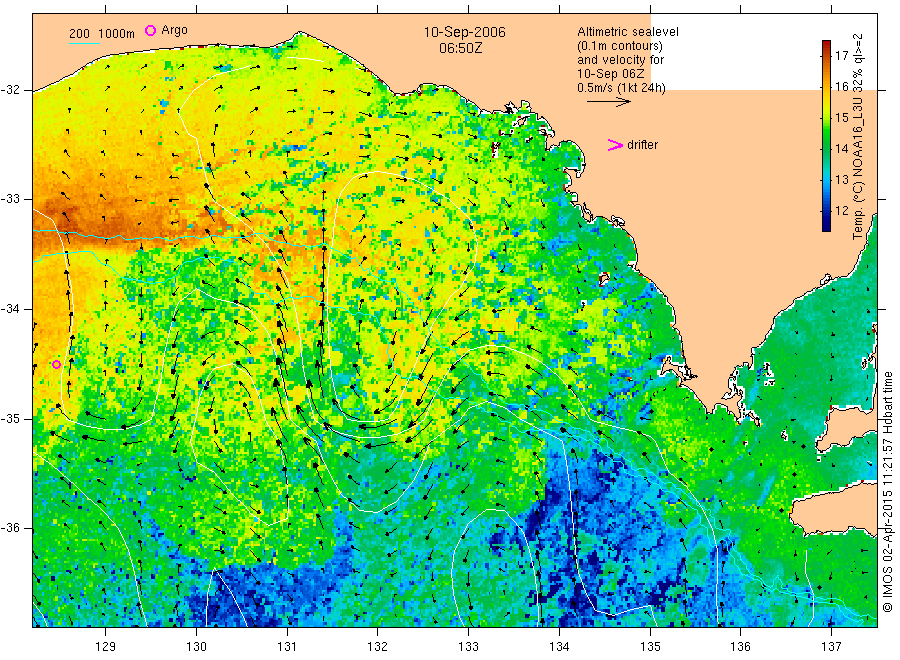Click the longitude label 132
The height and width of the screenshot is (660, 900).
(378, 647)
